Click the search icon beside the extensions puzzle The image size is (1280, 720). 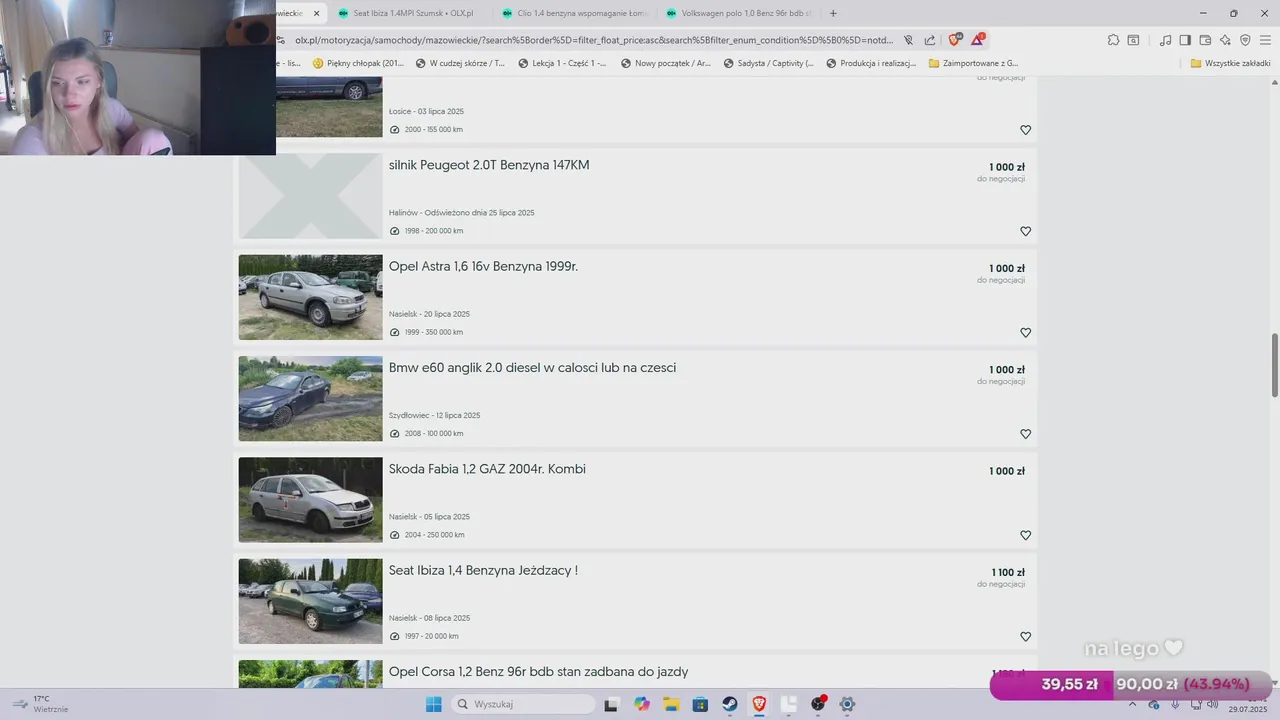[1133, 40]
